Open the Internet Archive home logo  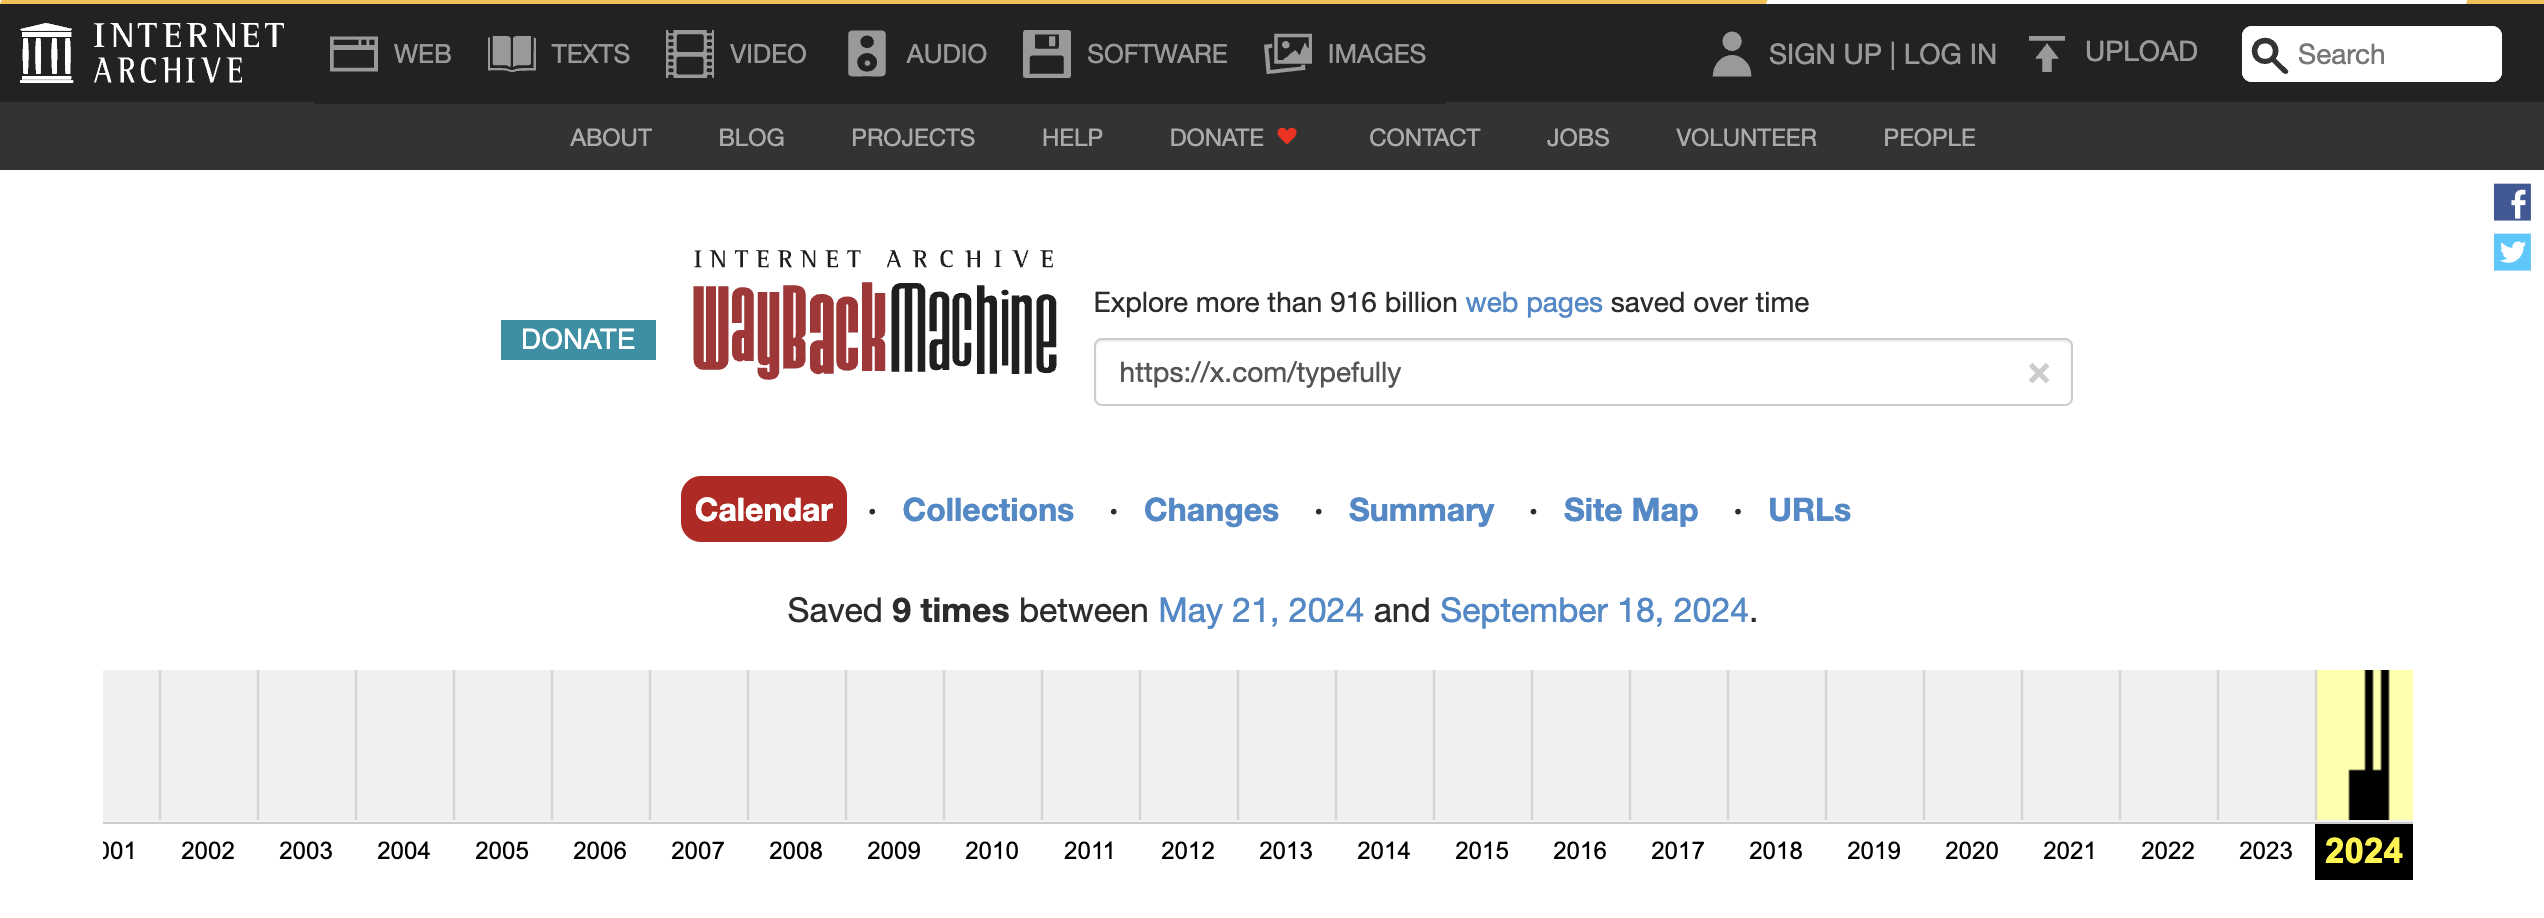pos(152,53)
